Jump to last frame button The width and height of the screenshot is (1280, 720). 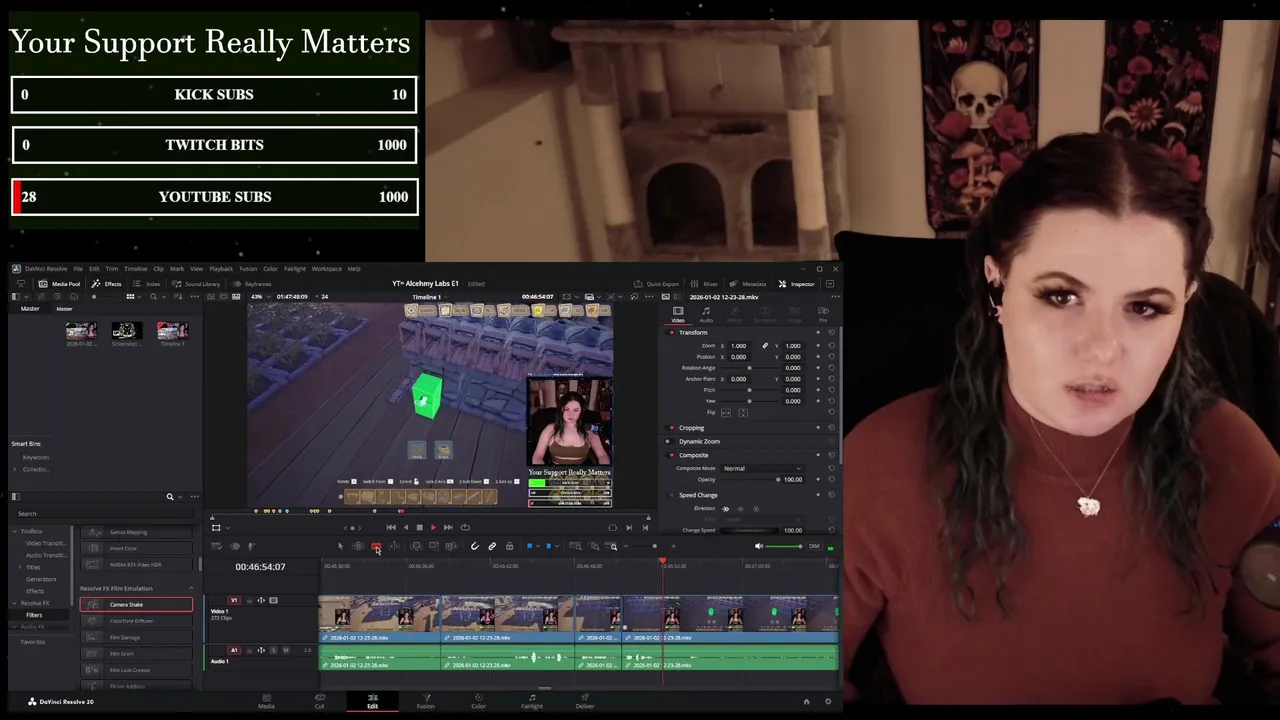448,527
